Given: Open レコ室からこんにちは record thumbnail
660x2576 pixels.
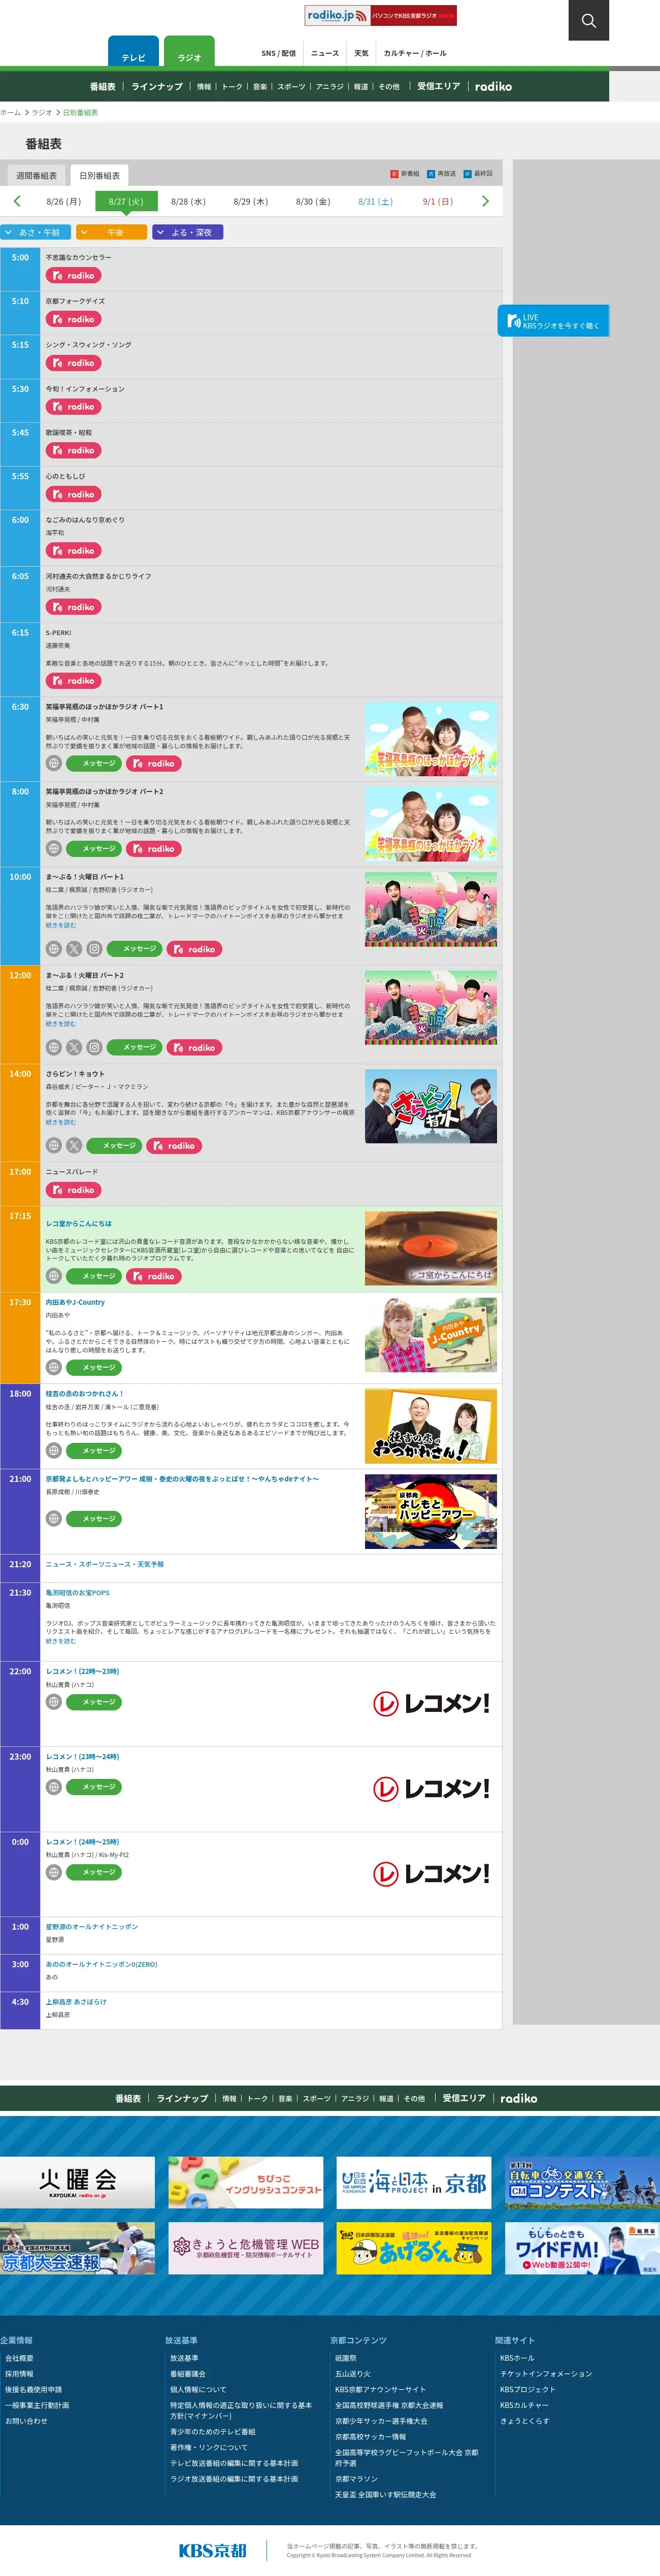Looking at the screenshot, I should (x=431, y=1249).
